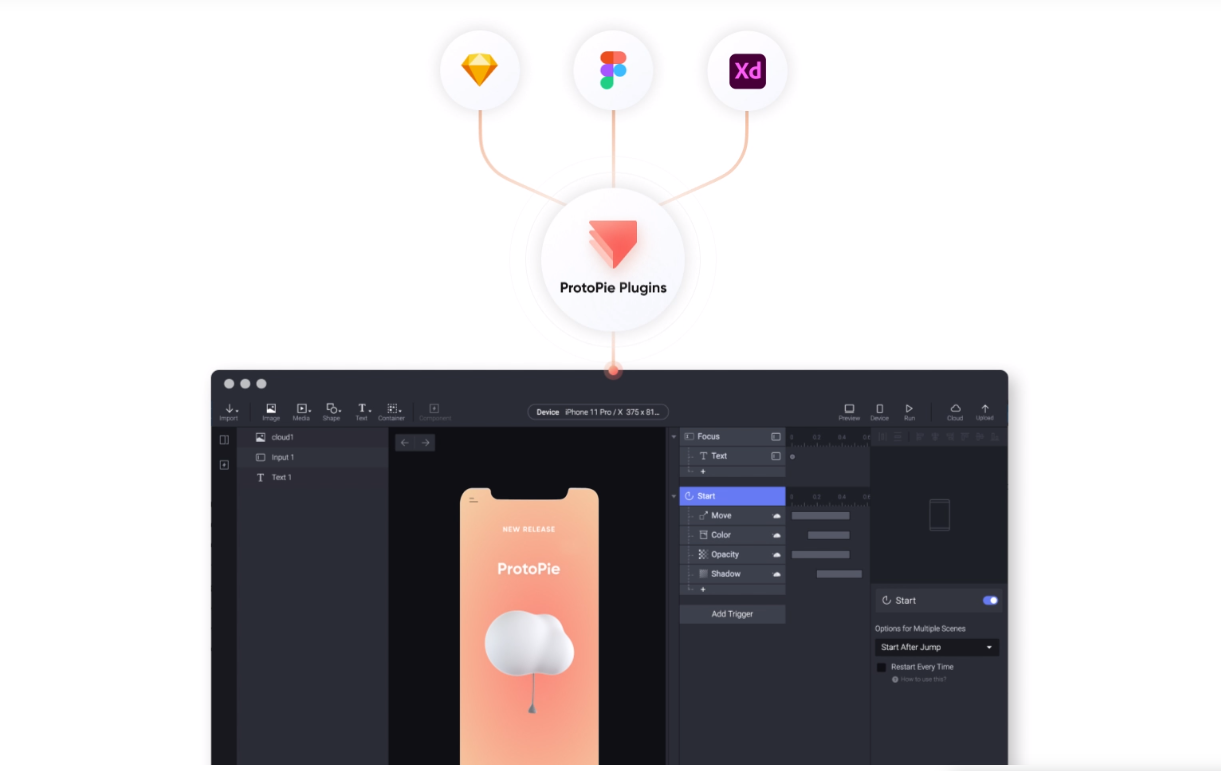The image size is (1221, 771).
Task: Open the How to use this? link
Action: (919, 679)
